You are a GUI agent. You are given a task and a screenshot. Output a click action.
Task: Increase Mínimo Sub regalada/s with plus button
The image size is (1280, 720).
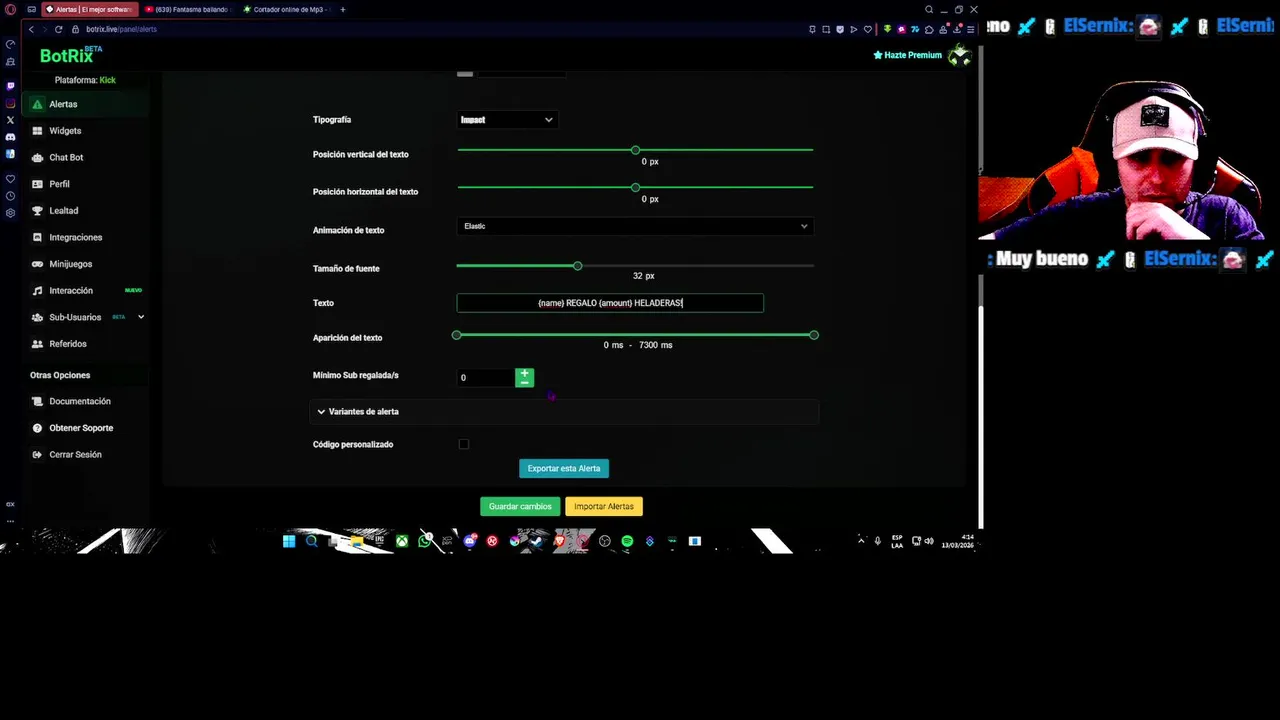point(524,373)
